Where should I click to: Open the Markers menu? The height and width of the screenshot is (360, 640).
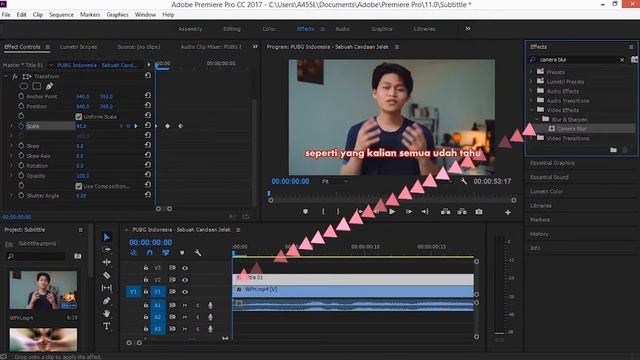90,14
